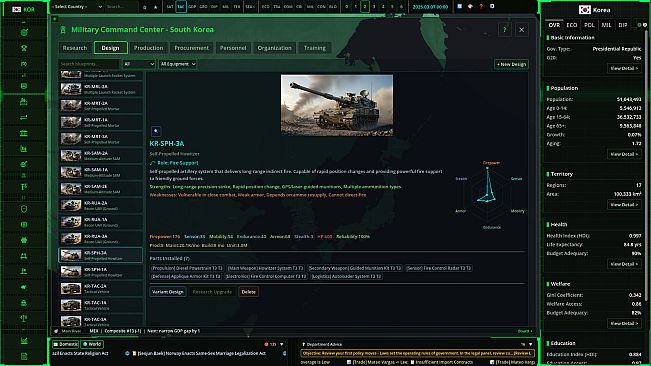This screenshot has width=651, height=366.
Task: Click the swap arrows icon in left sidebar
Action: (24, 117)
